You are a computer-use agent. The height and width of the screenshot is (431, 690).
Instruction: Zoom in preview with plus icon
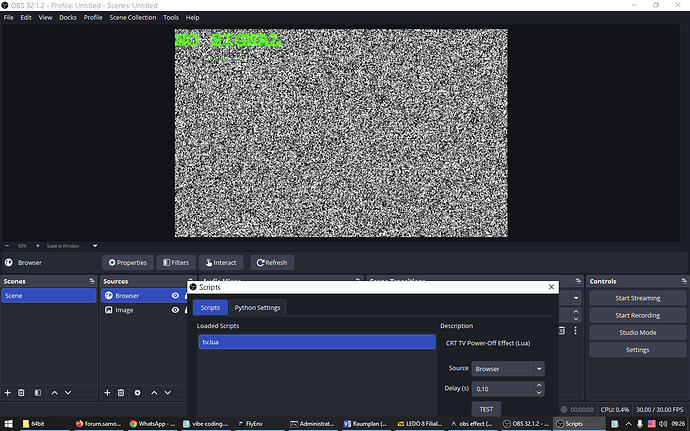(x=38, y=246)
